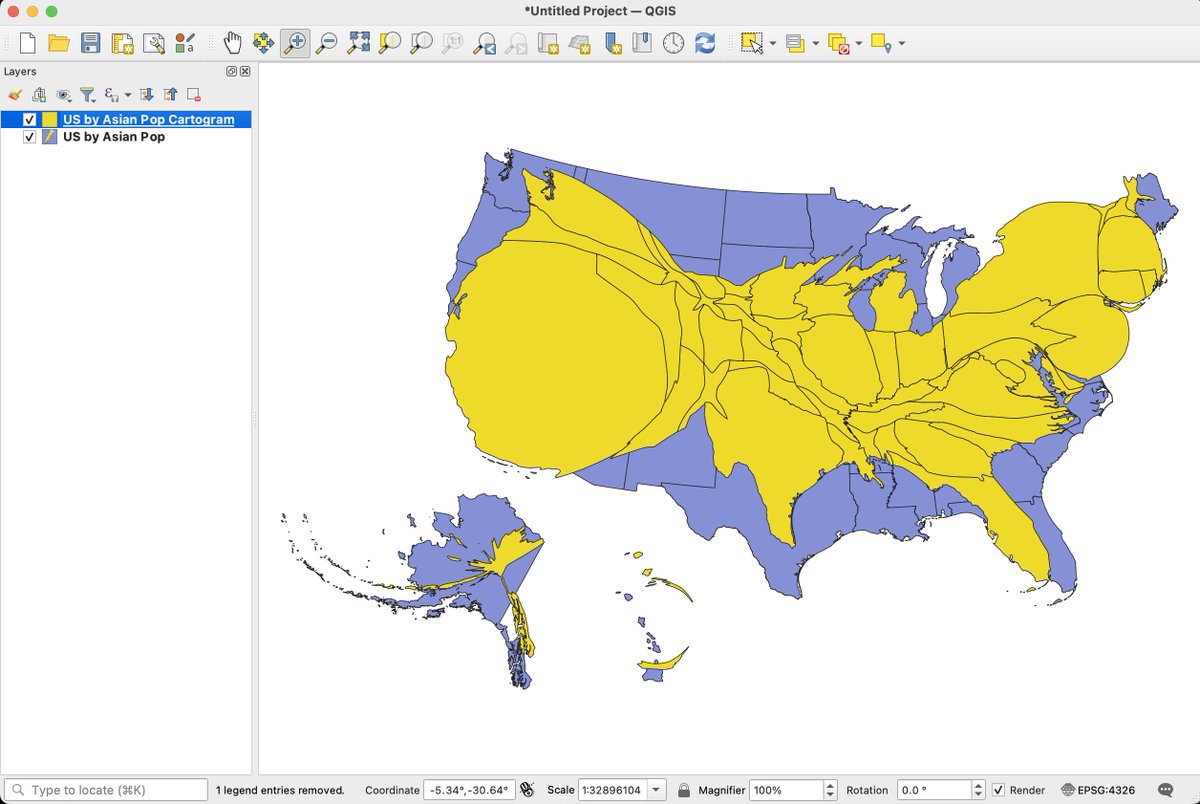Viewport: 1200px width, 804px height.
Task: Uncheck the US by Asian Pop layer
Action: (29, 137)
